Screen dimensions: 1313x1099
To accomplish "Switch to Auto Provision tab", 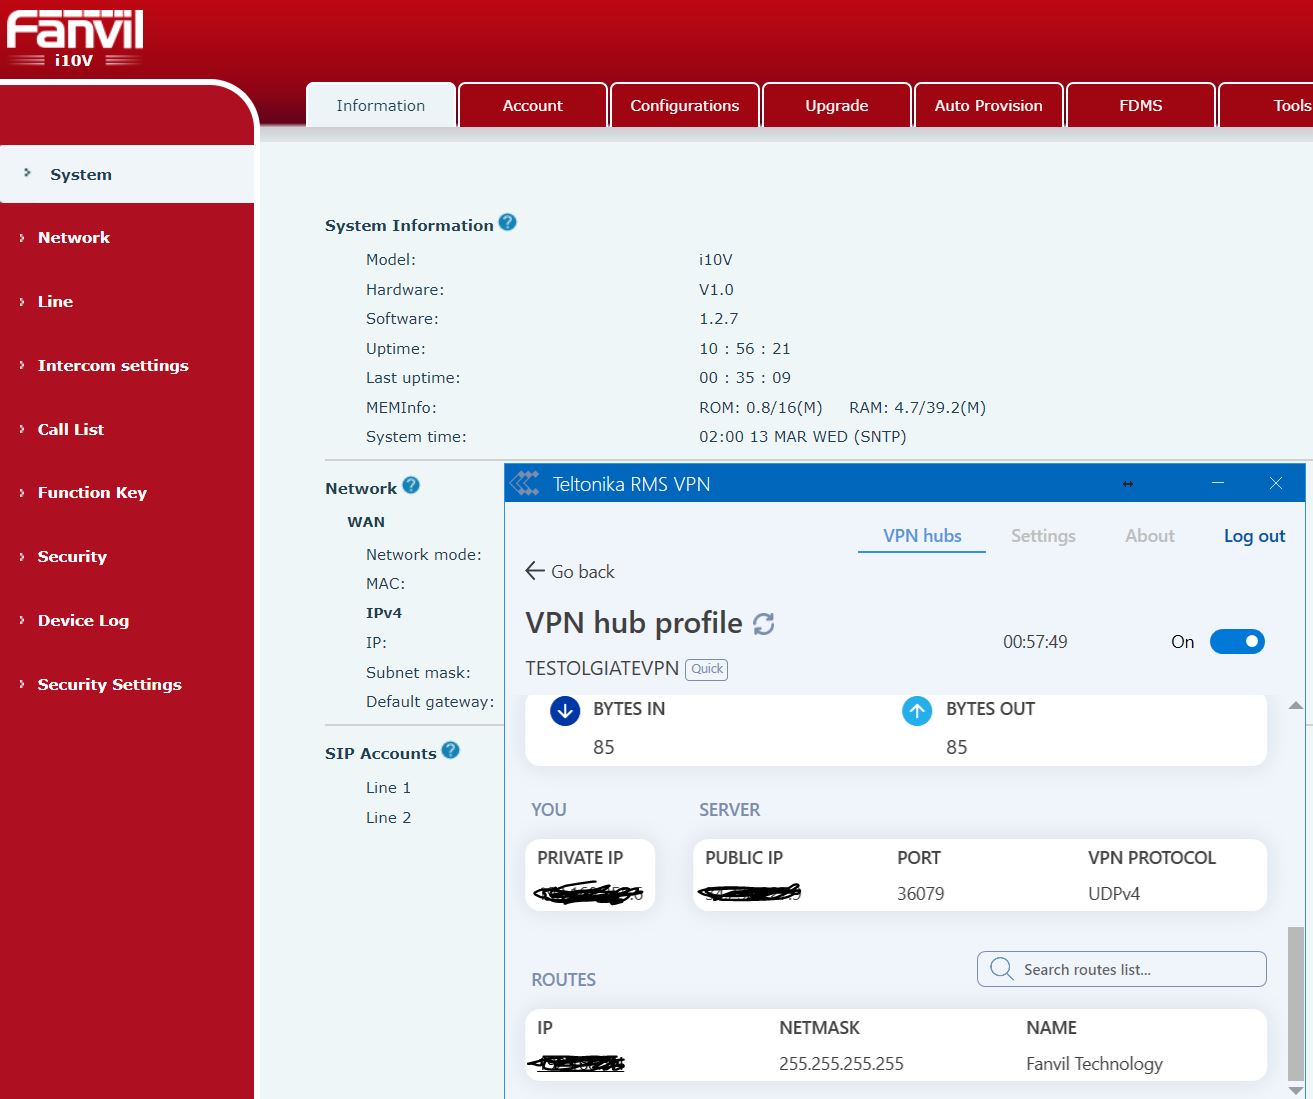I will pos(989,105).
